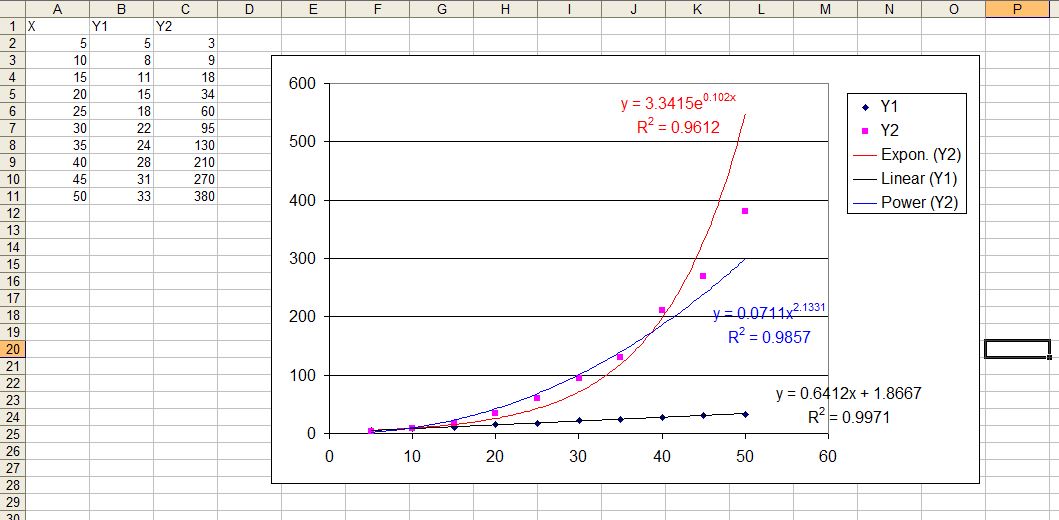Click the Y2 data point at x=40

pyautogui.click(x=662, y=310)
